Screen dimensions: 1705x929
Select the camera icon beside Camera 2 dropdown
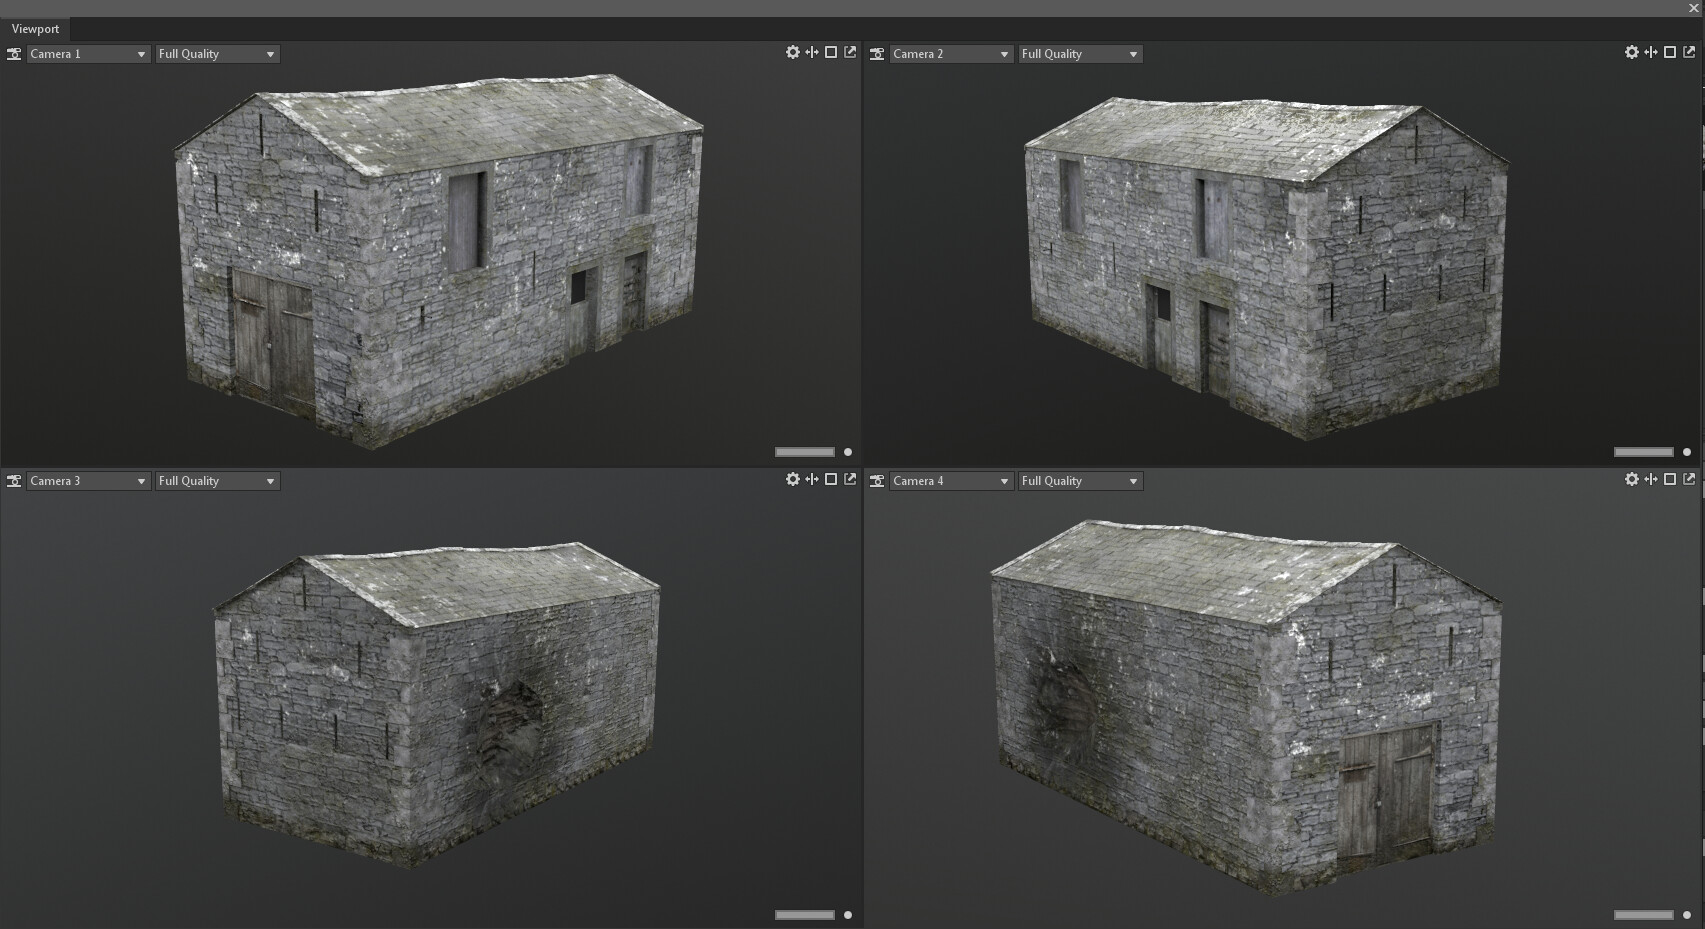877,53
